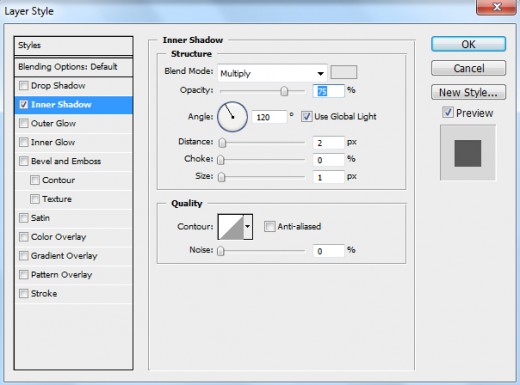Viewport: 520px width, 385px height.
Task: Click the Noise slider handle
Action: 221,251
